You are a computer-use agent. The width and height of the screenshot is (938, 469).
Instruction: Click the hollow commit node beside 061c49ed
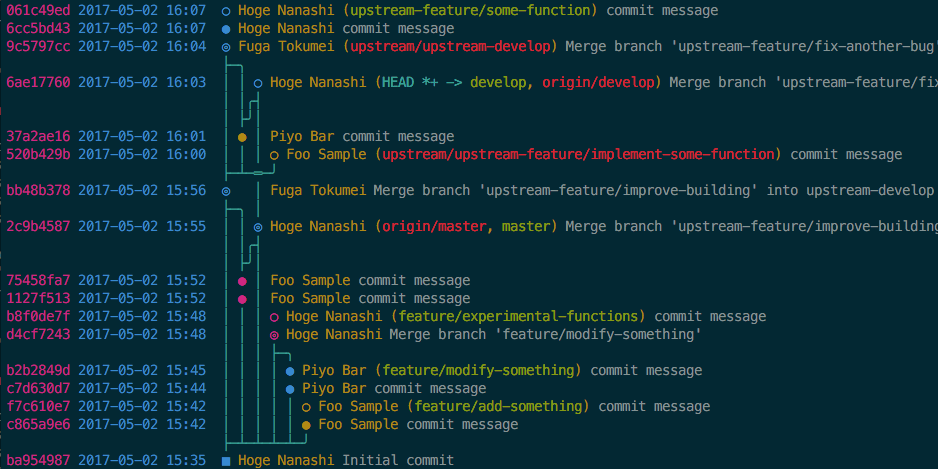(x=226, y=11)
